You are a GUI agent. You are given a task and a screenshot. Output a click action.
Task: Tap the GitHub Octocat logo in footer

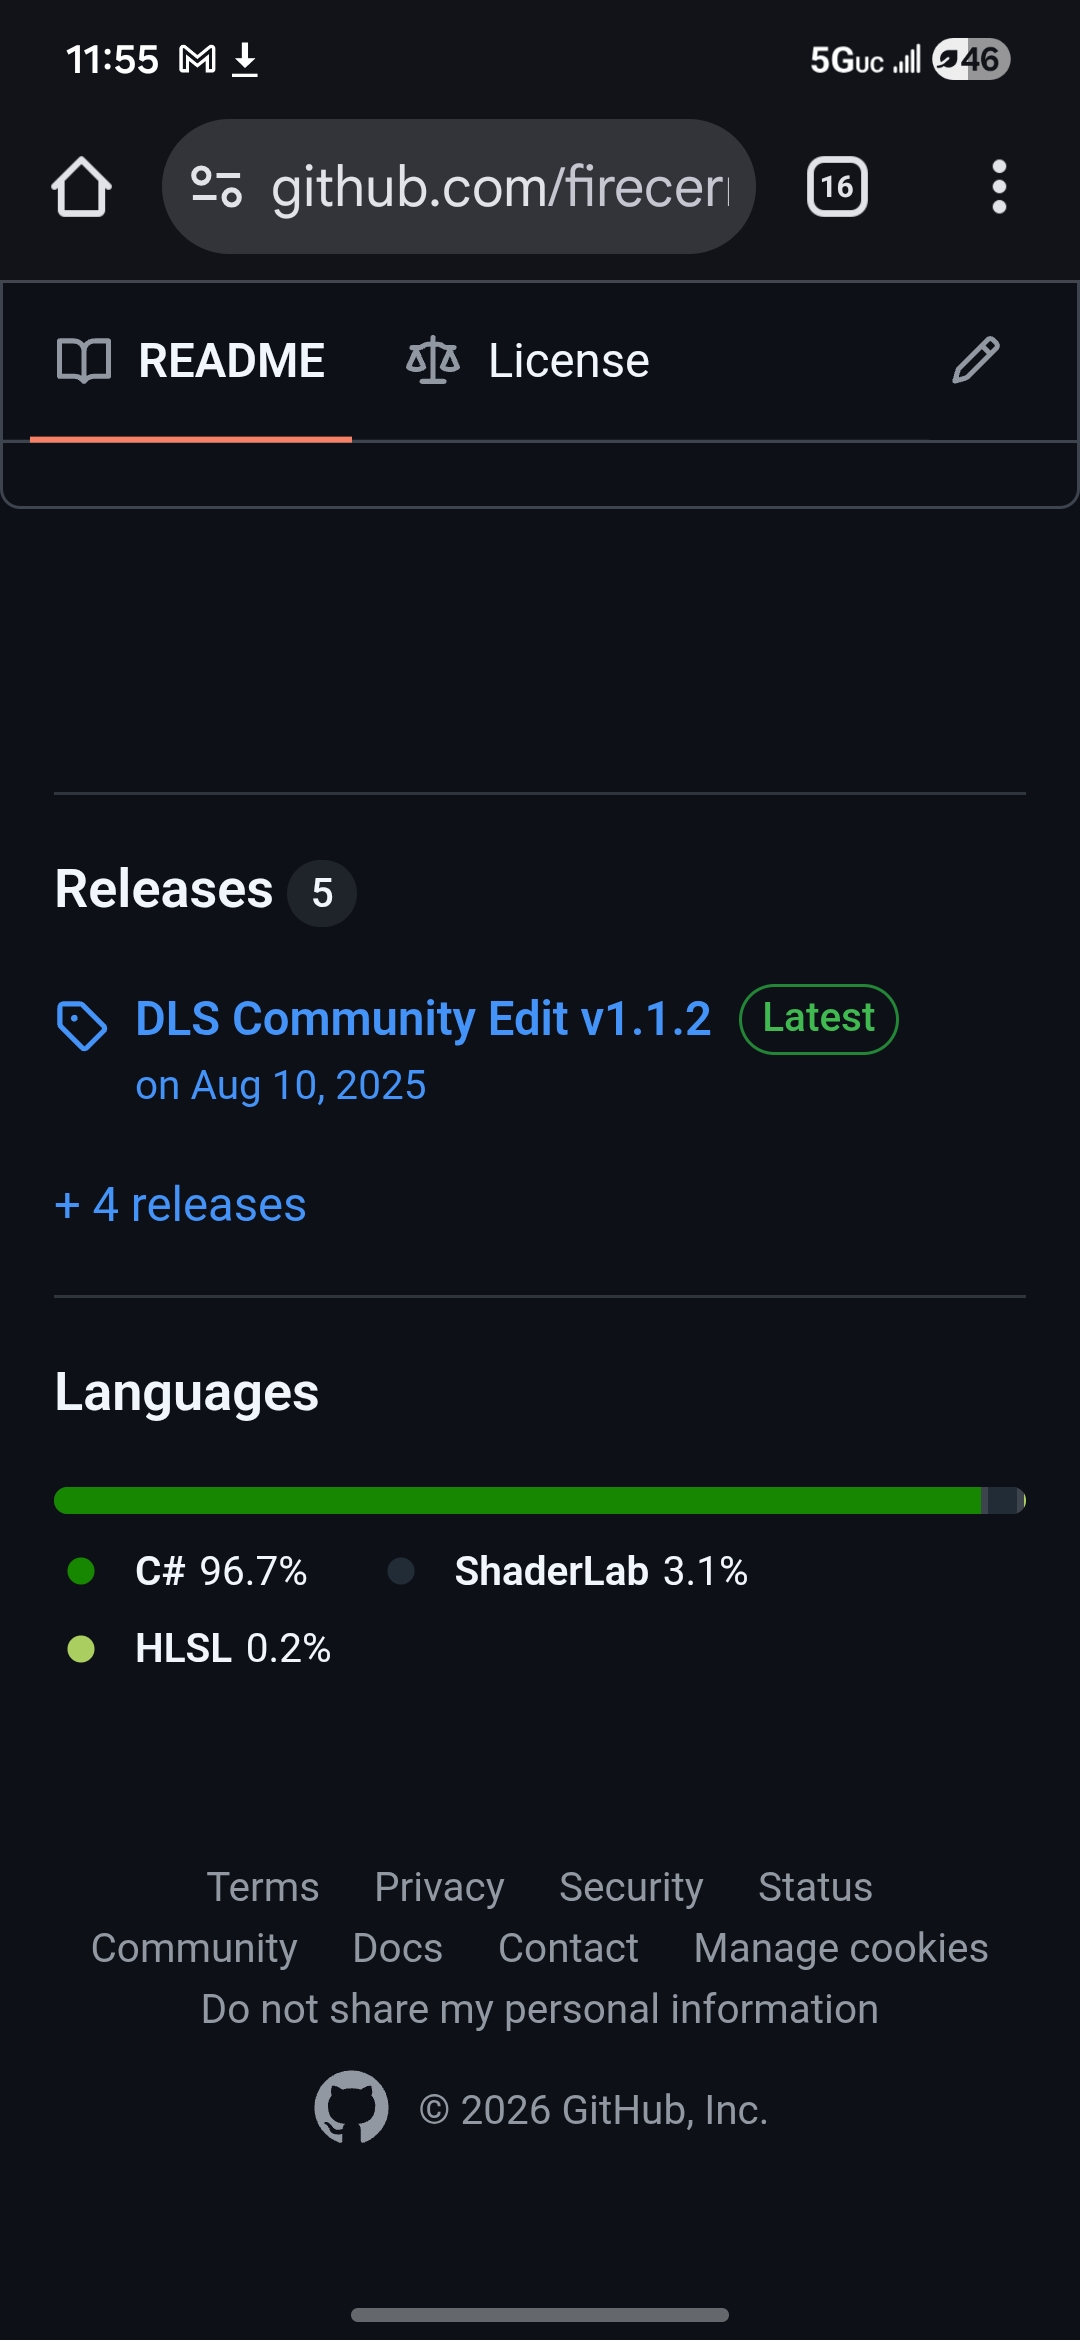(x=351, y=2107)
